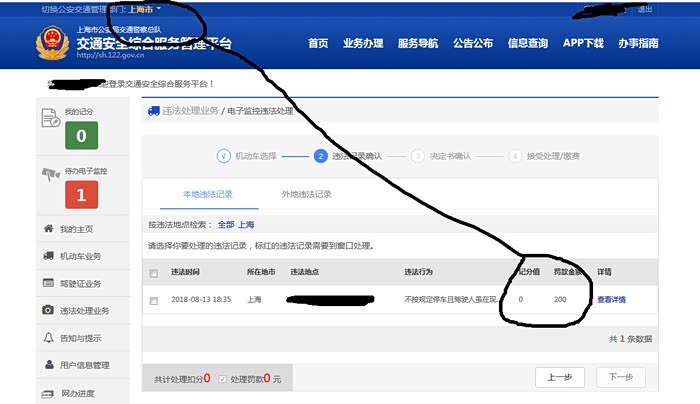Click the 决定书确认 step label
Image resolution: width=700 pixels, height=404 pixels.
pyautogui.click(x=450, y=156)
